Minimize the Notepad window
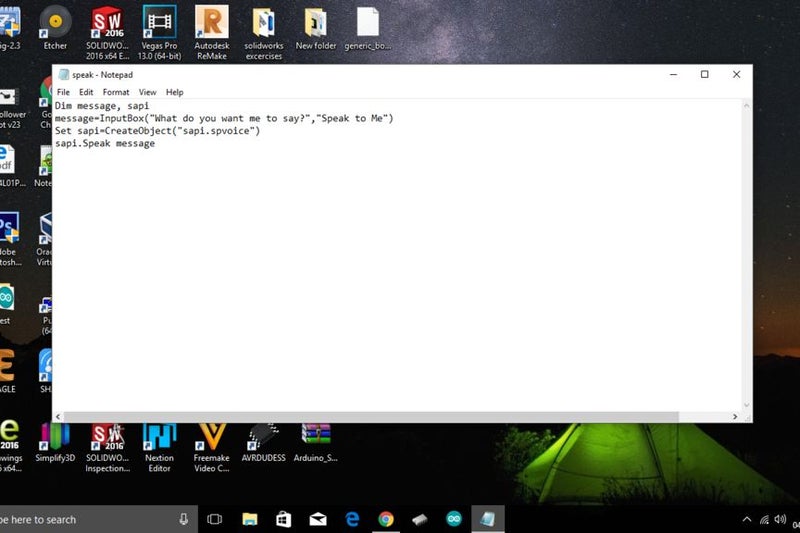 tap(673, 74)
